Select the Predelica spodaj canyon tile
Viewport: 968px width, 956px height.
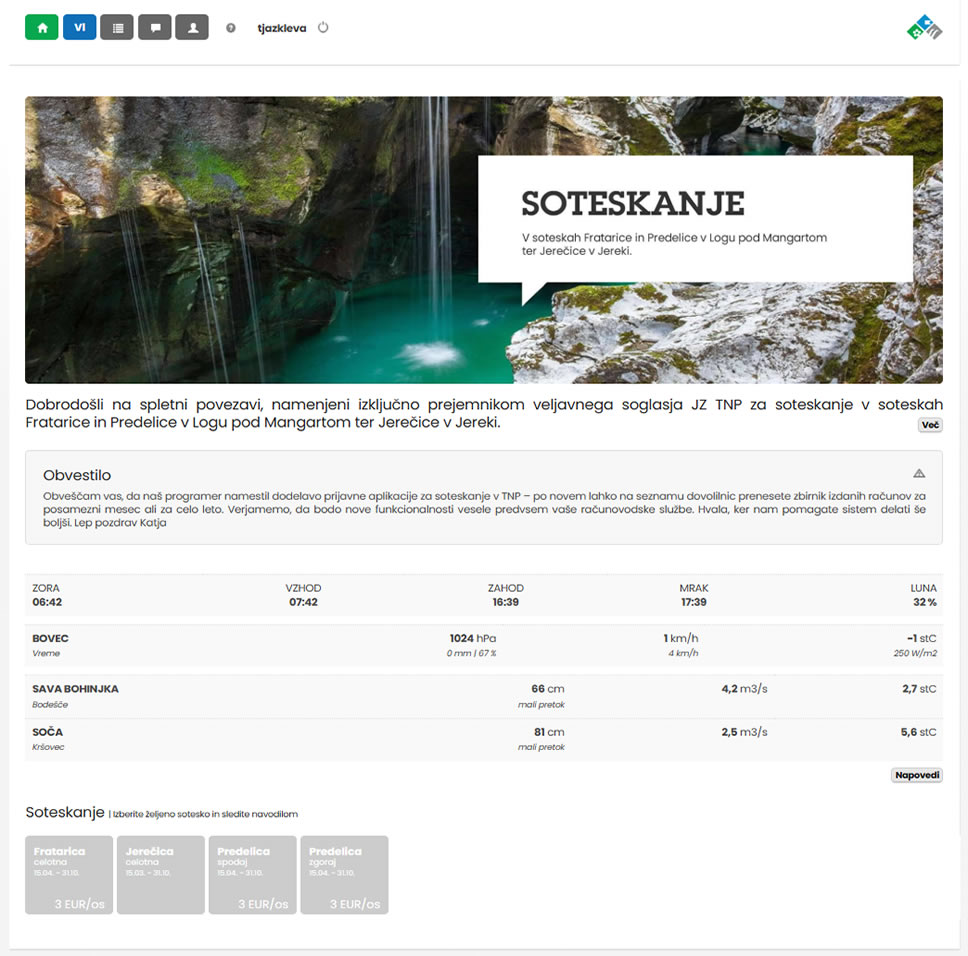coord(252,875)
